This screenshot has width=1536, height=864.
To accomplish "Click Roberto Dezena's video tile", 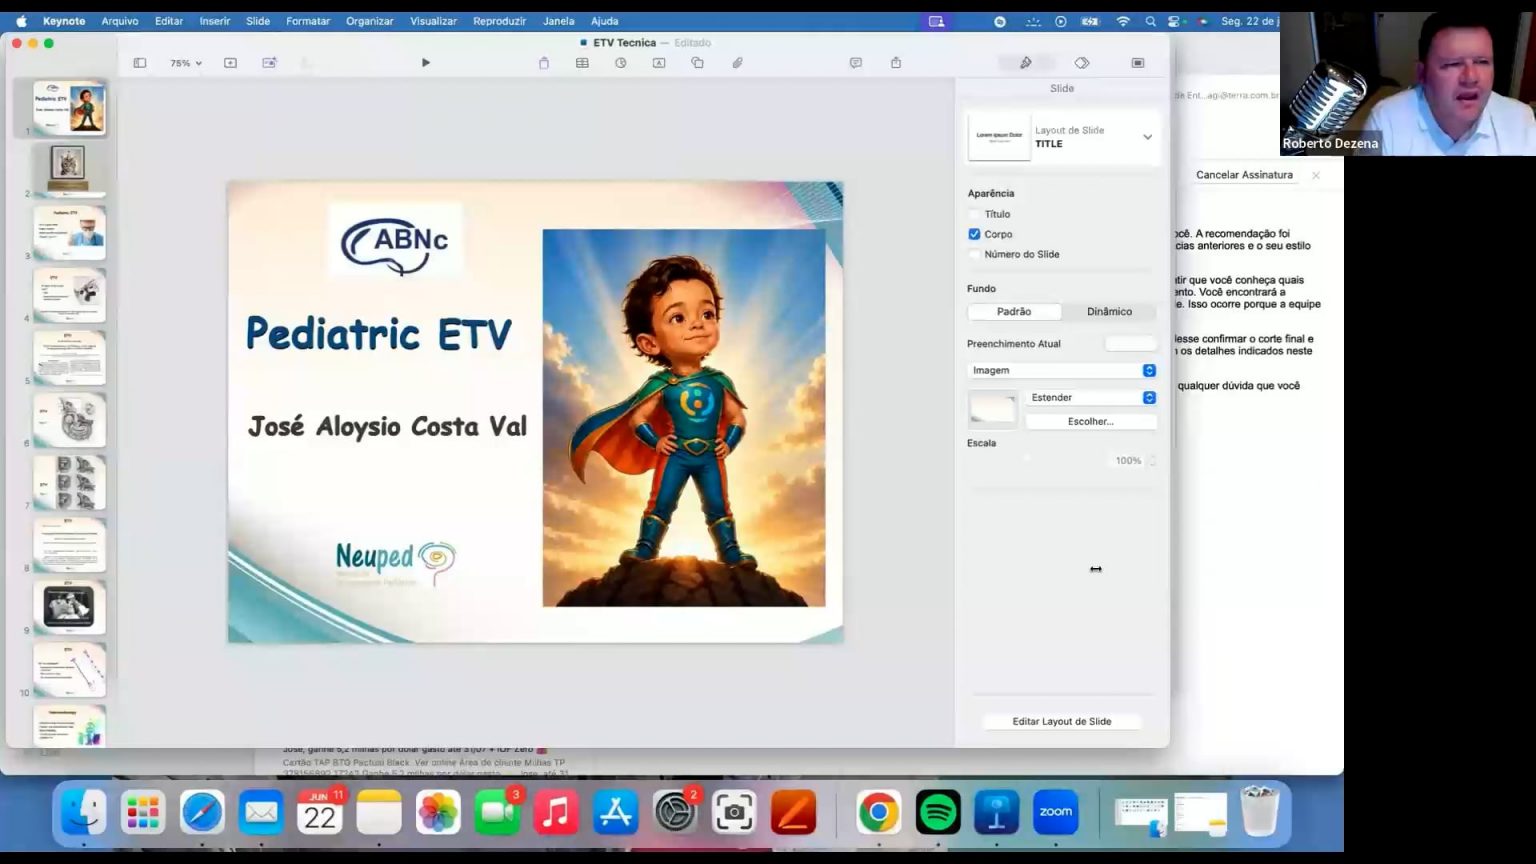I will (1408, 84).
